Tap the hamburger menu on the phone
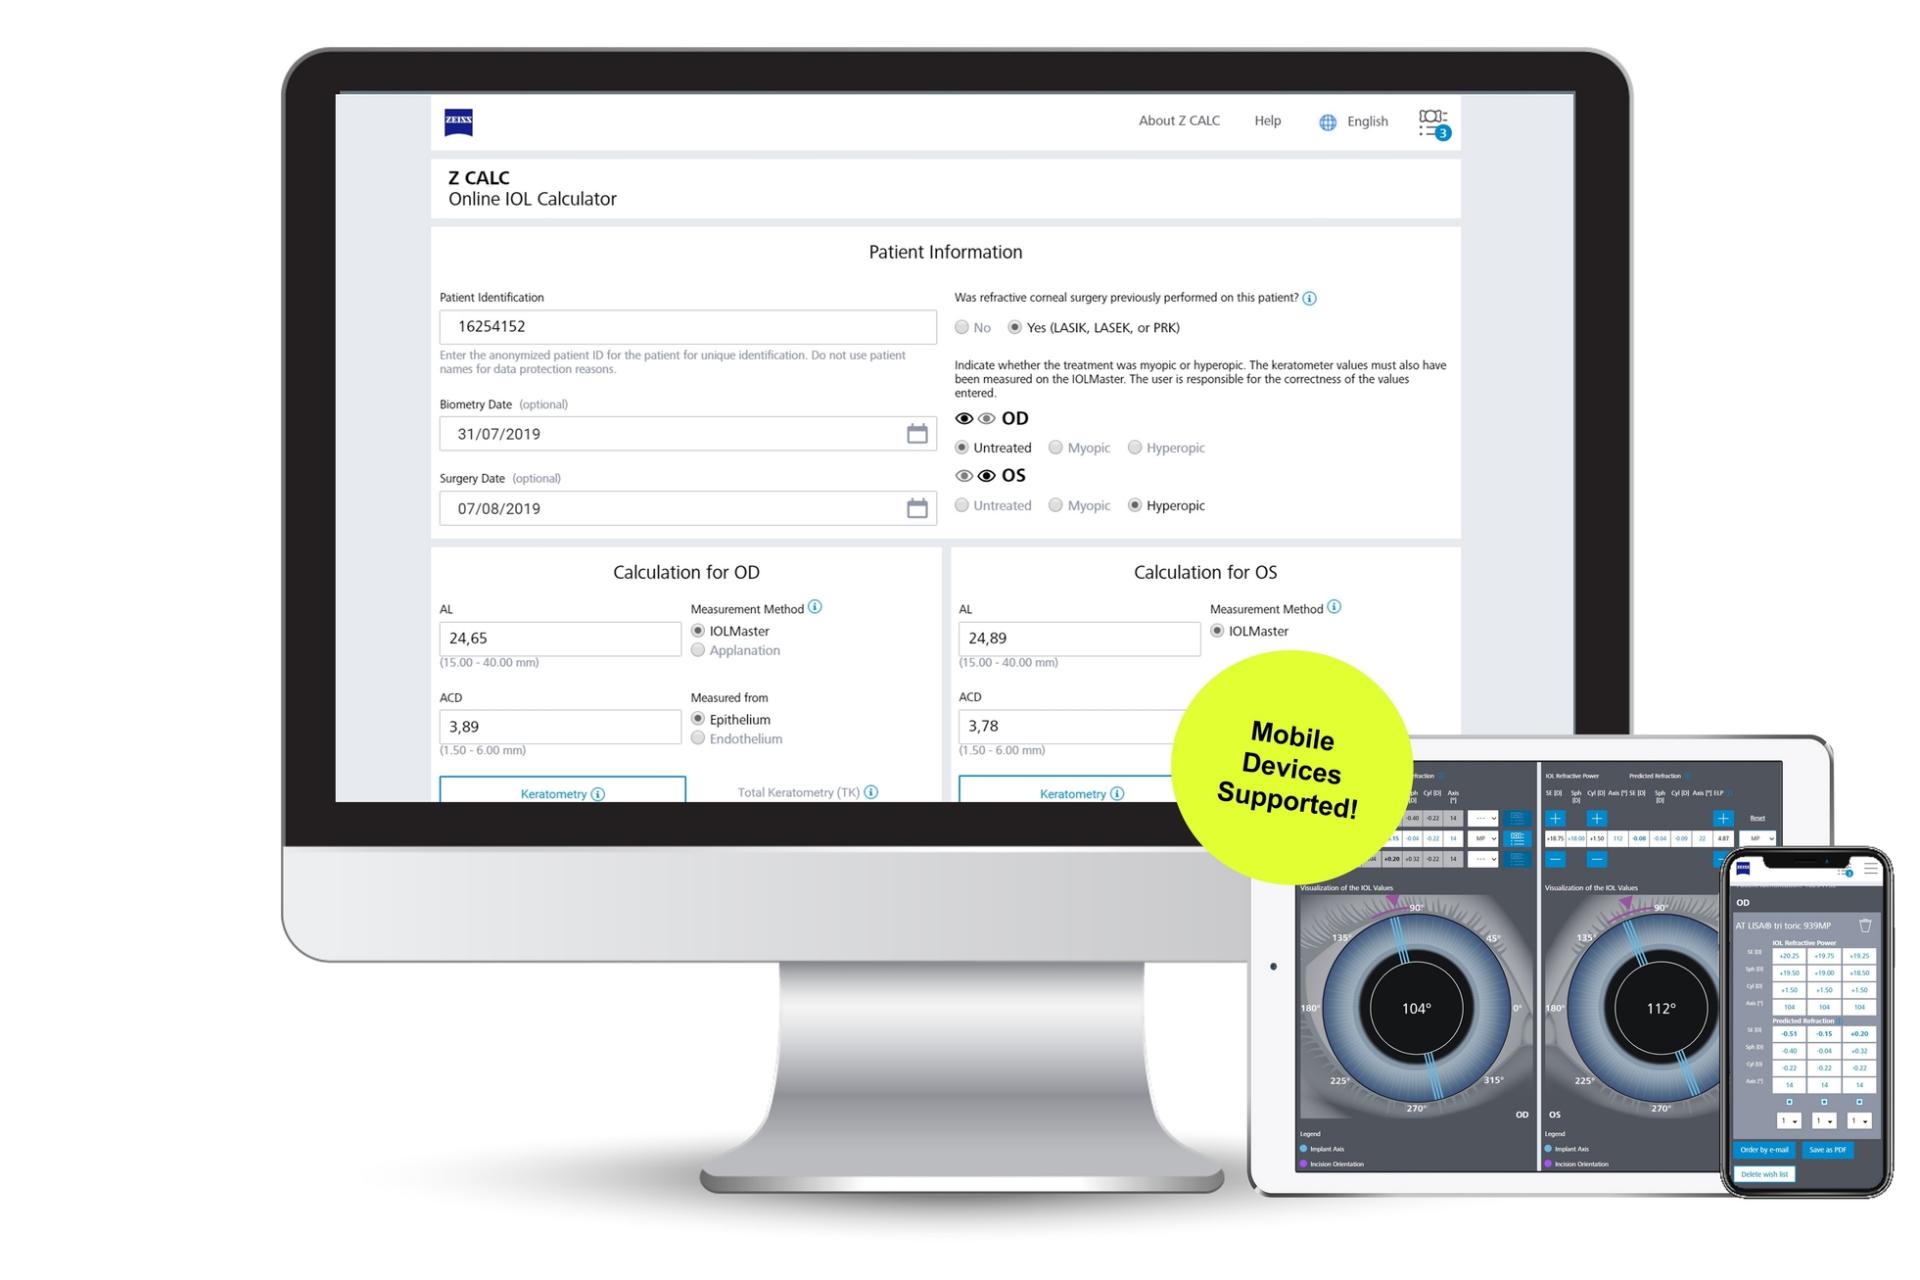The width and height of the screenshot is (1920, 1280). 1870,869
